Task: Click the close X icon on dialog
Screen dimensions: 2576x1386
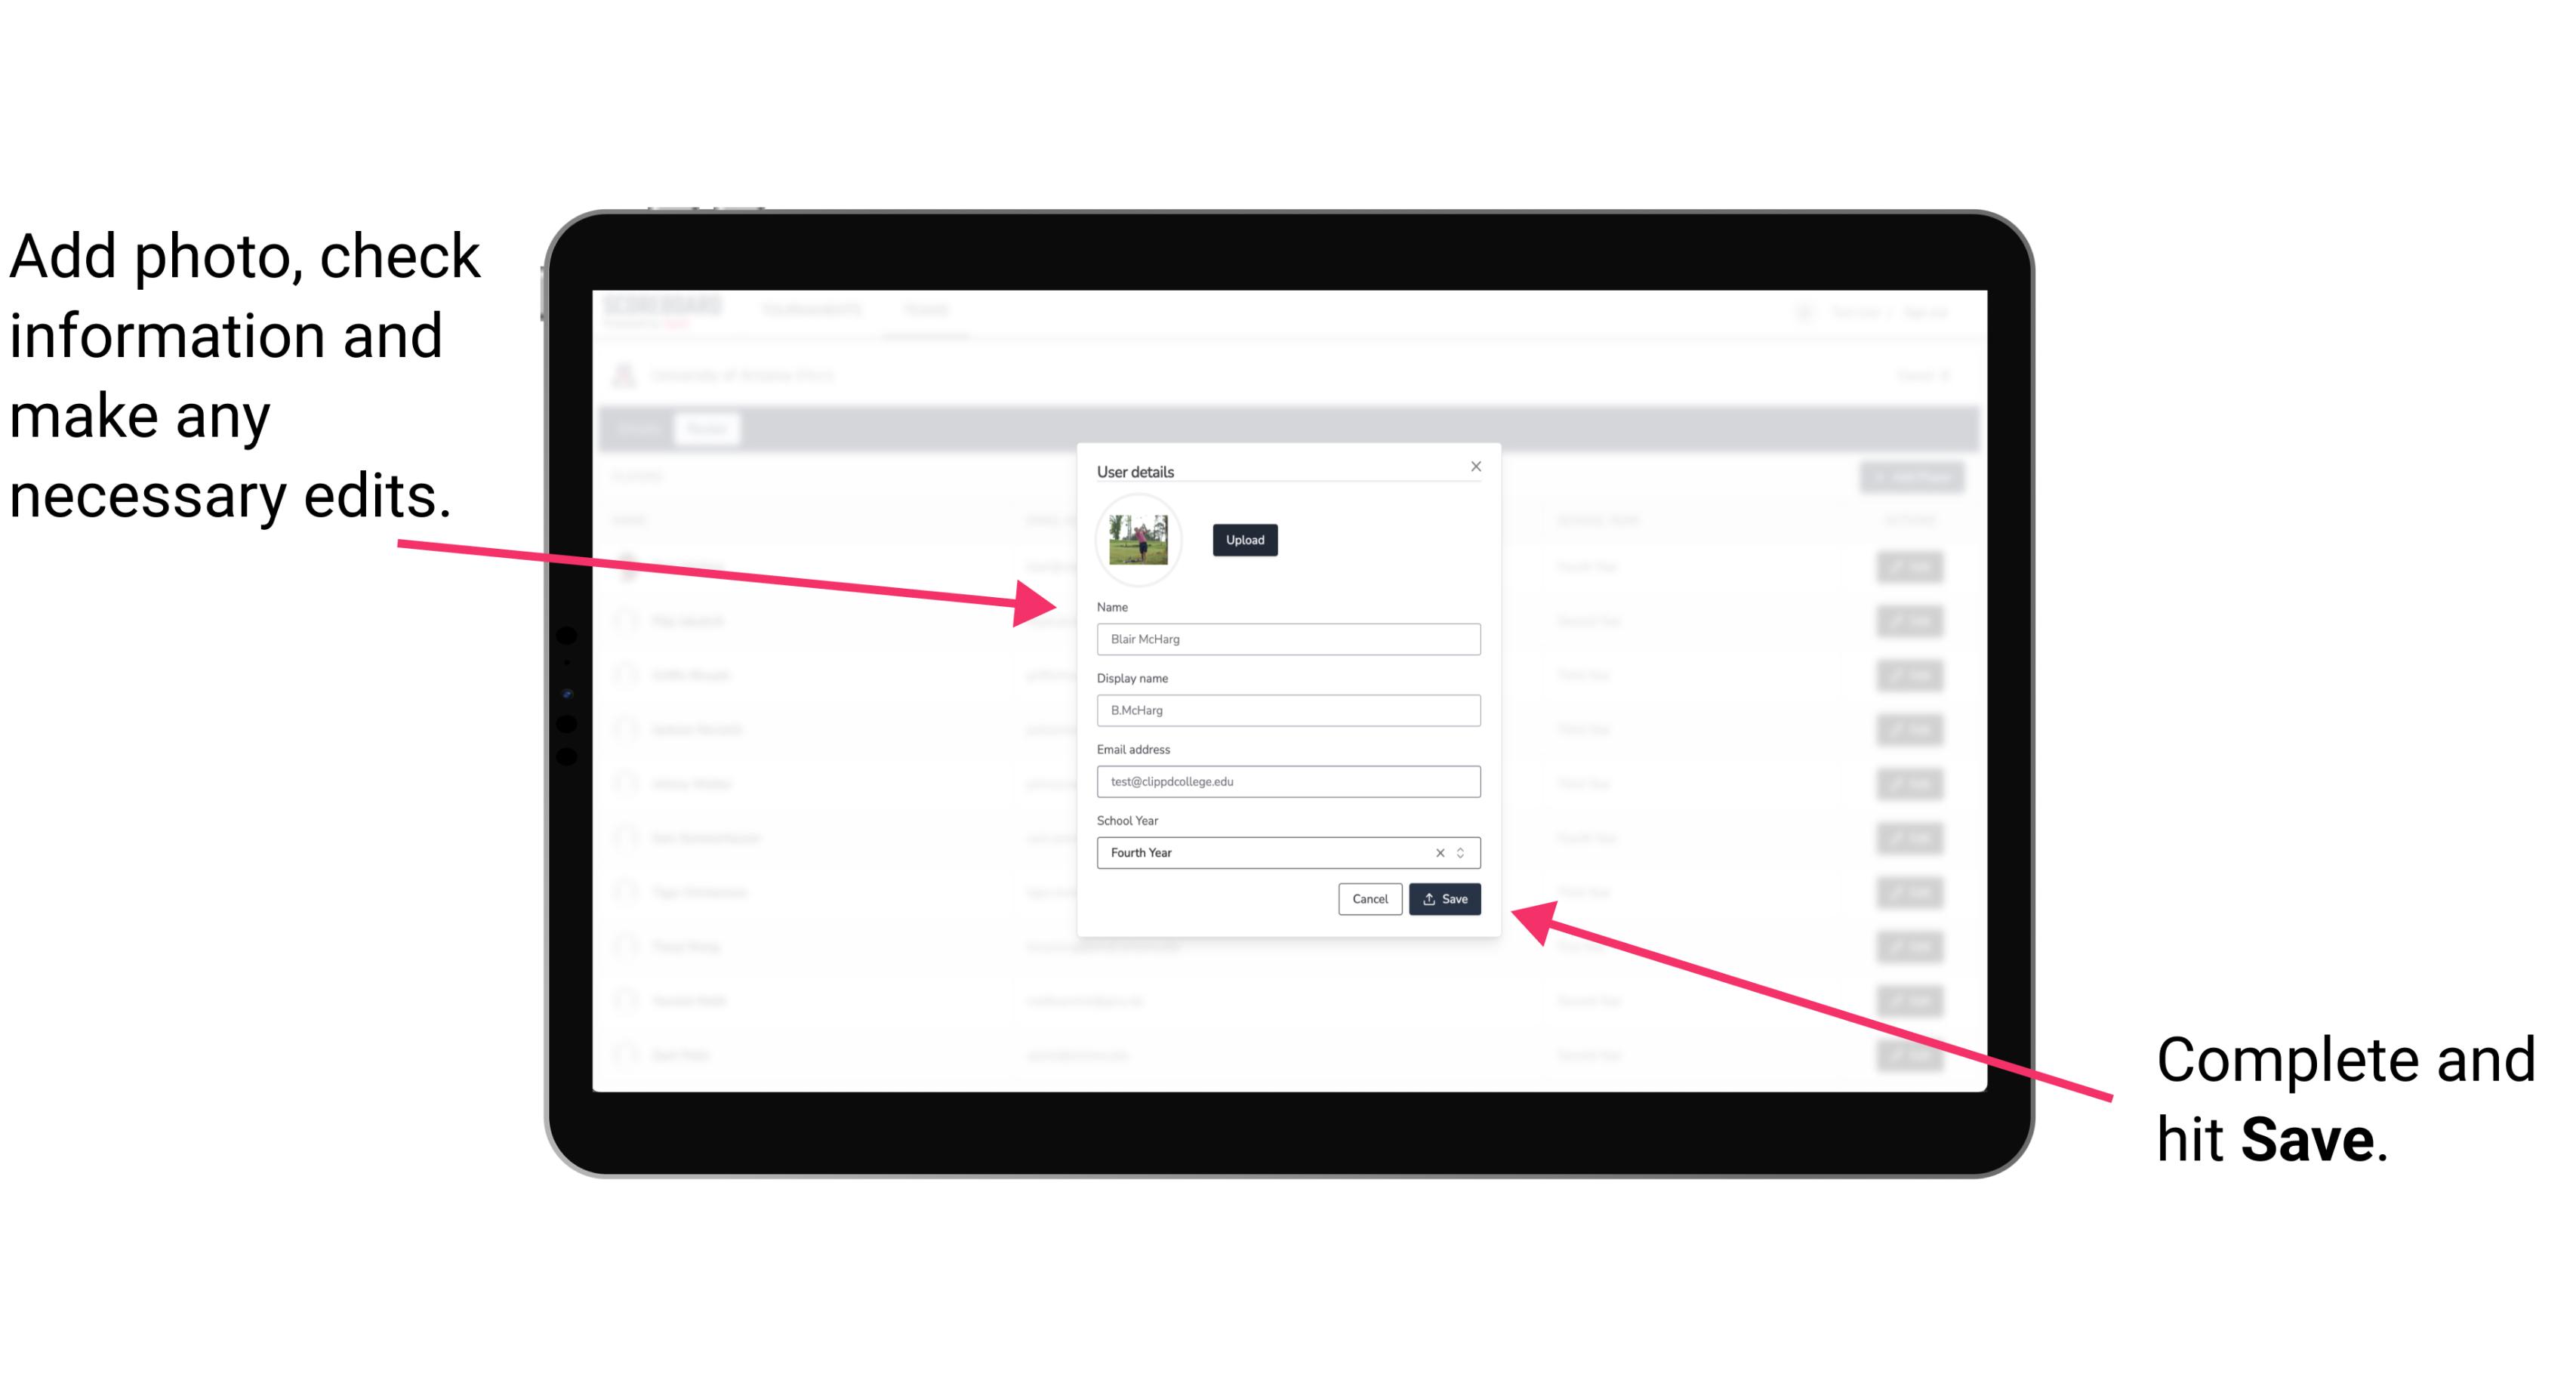Action: click(x=1475, y=466)
